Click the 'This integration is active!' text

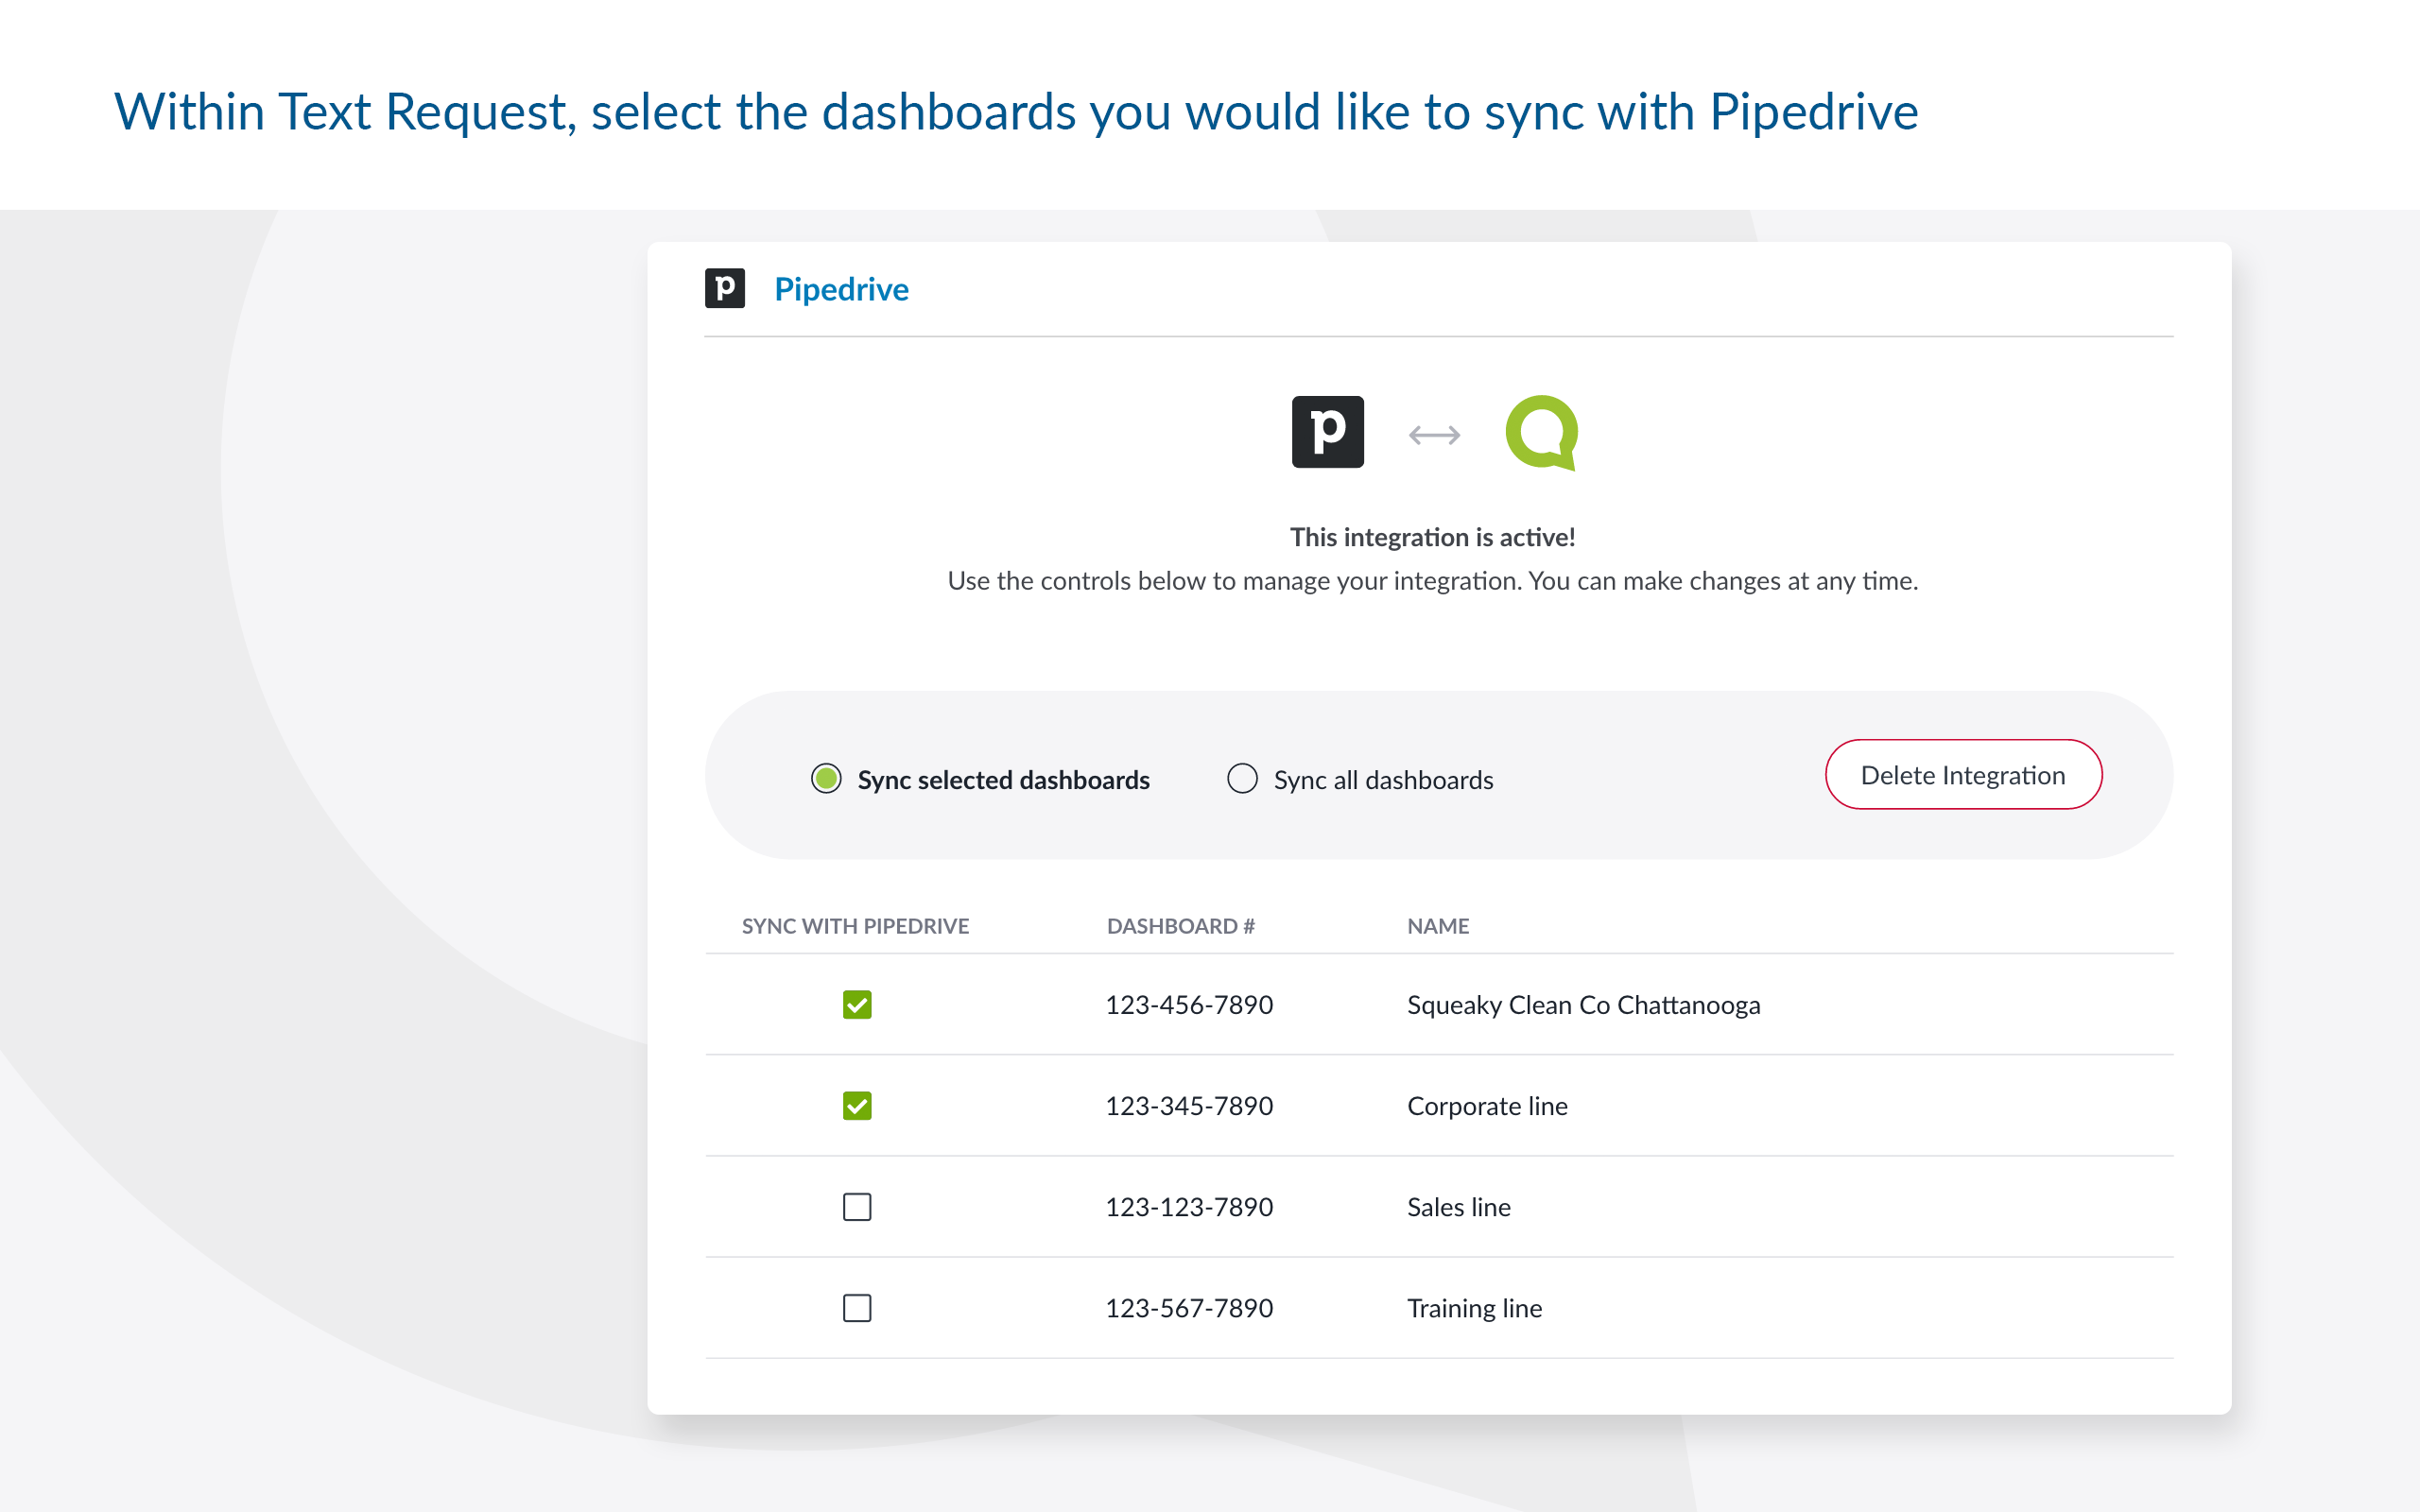(x=1432, y=537)
